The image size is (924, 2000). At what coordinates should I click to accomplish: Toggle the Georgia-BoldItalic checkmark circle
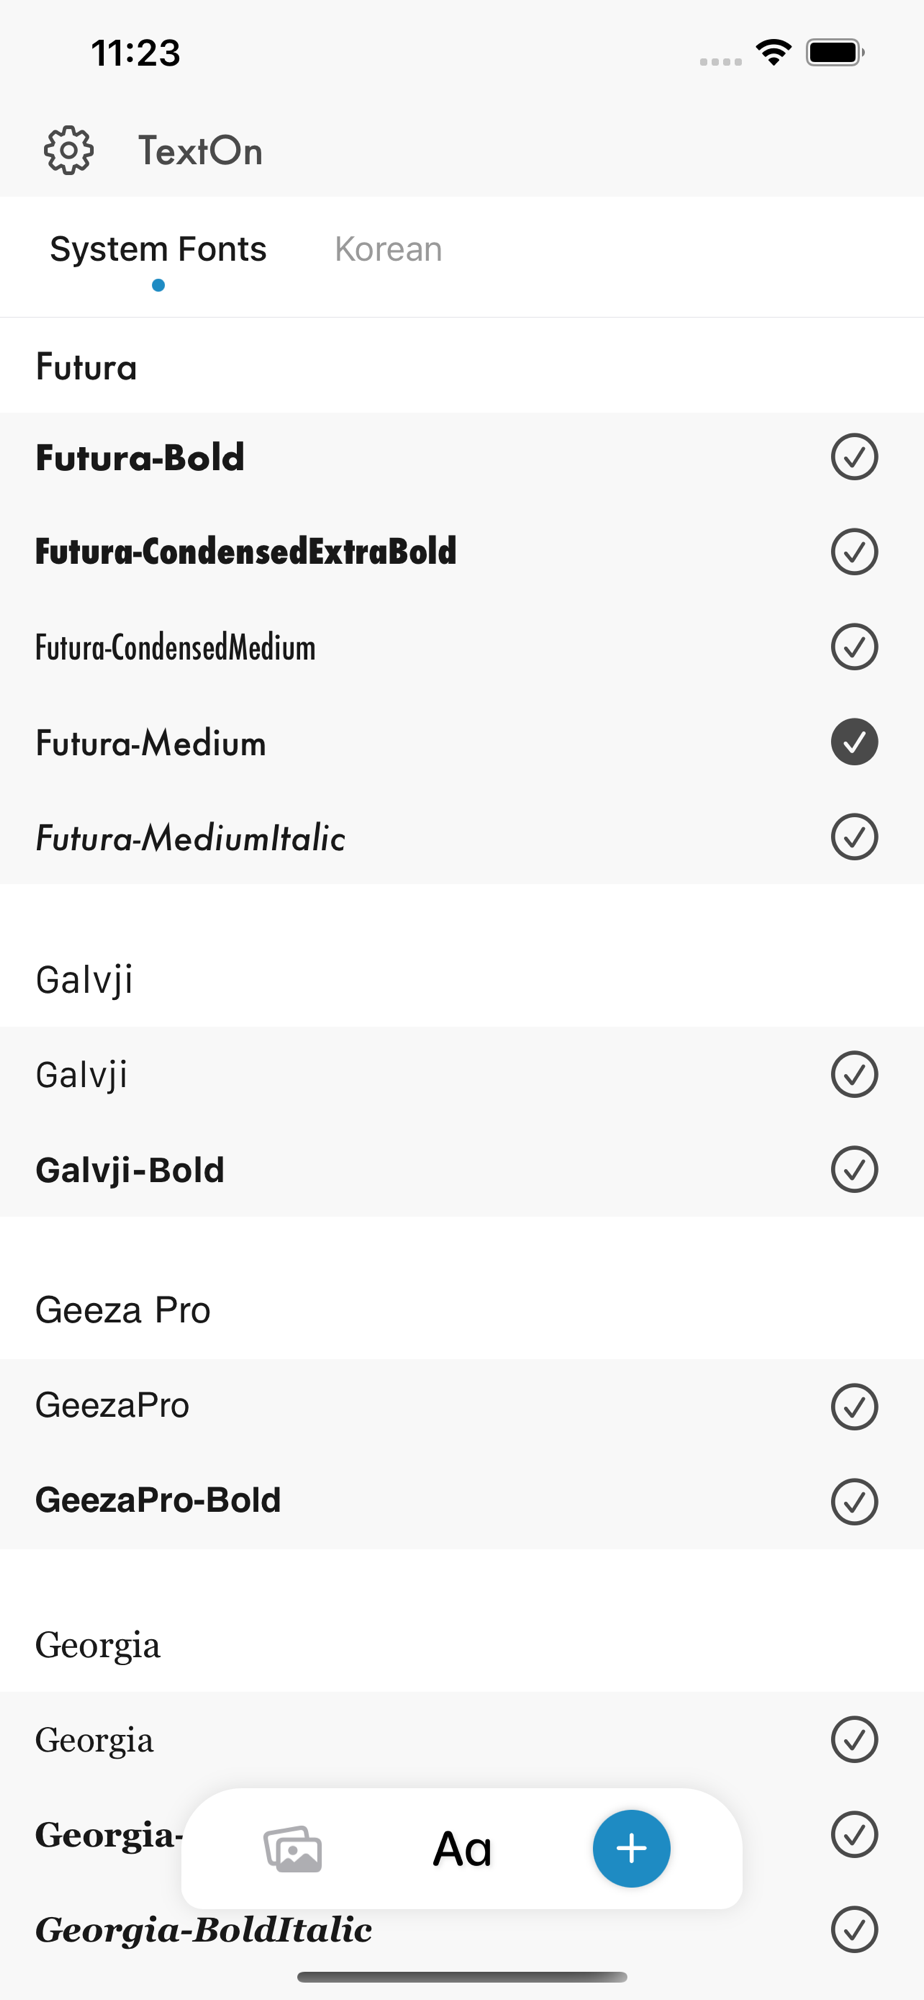coord(854,1929)
